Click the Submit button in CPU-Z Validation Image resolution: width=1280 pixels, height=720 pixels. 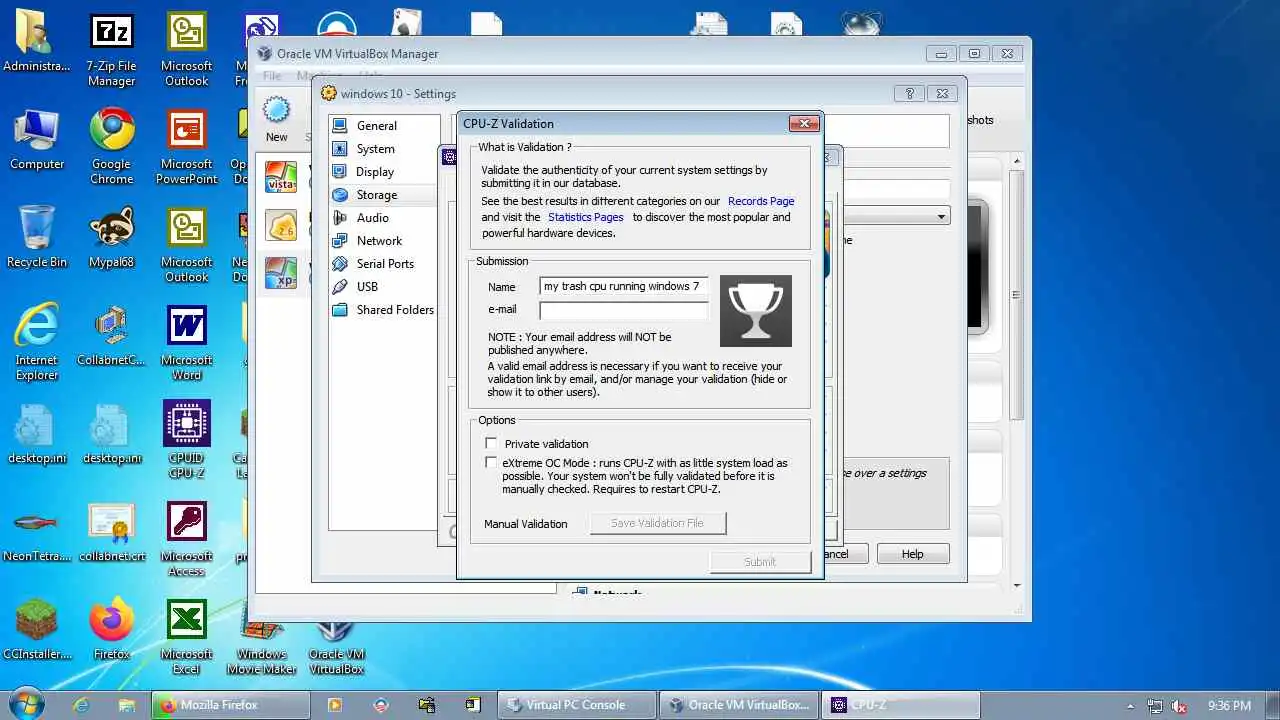(x=760, y=562)
